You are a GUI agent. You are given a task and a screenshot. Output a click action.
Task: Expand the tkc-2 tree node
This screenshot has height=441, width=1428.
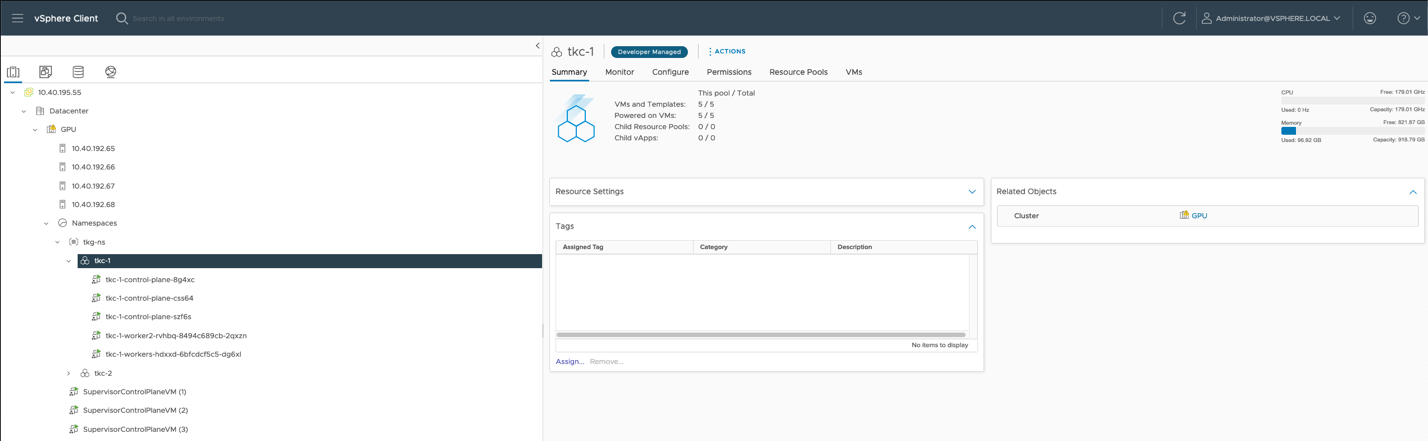point(69,373)
